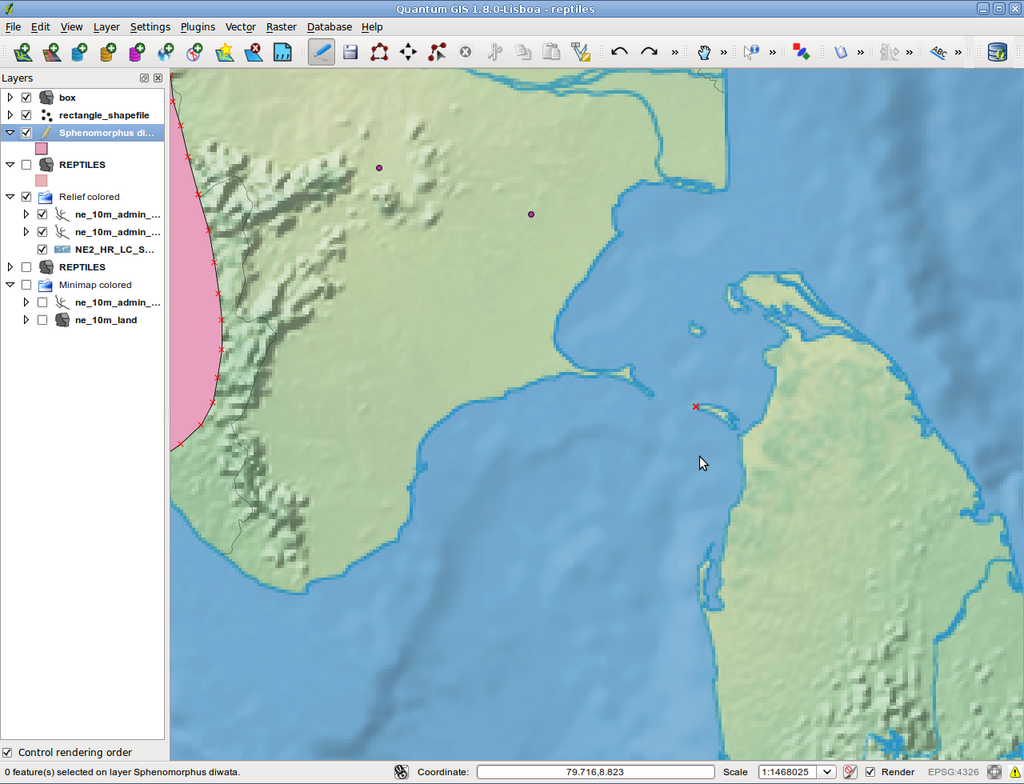The width and height of the screenshot is (1024, 784).
Task: Select the Node tool
Action: point(437,52)
